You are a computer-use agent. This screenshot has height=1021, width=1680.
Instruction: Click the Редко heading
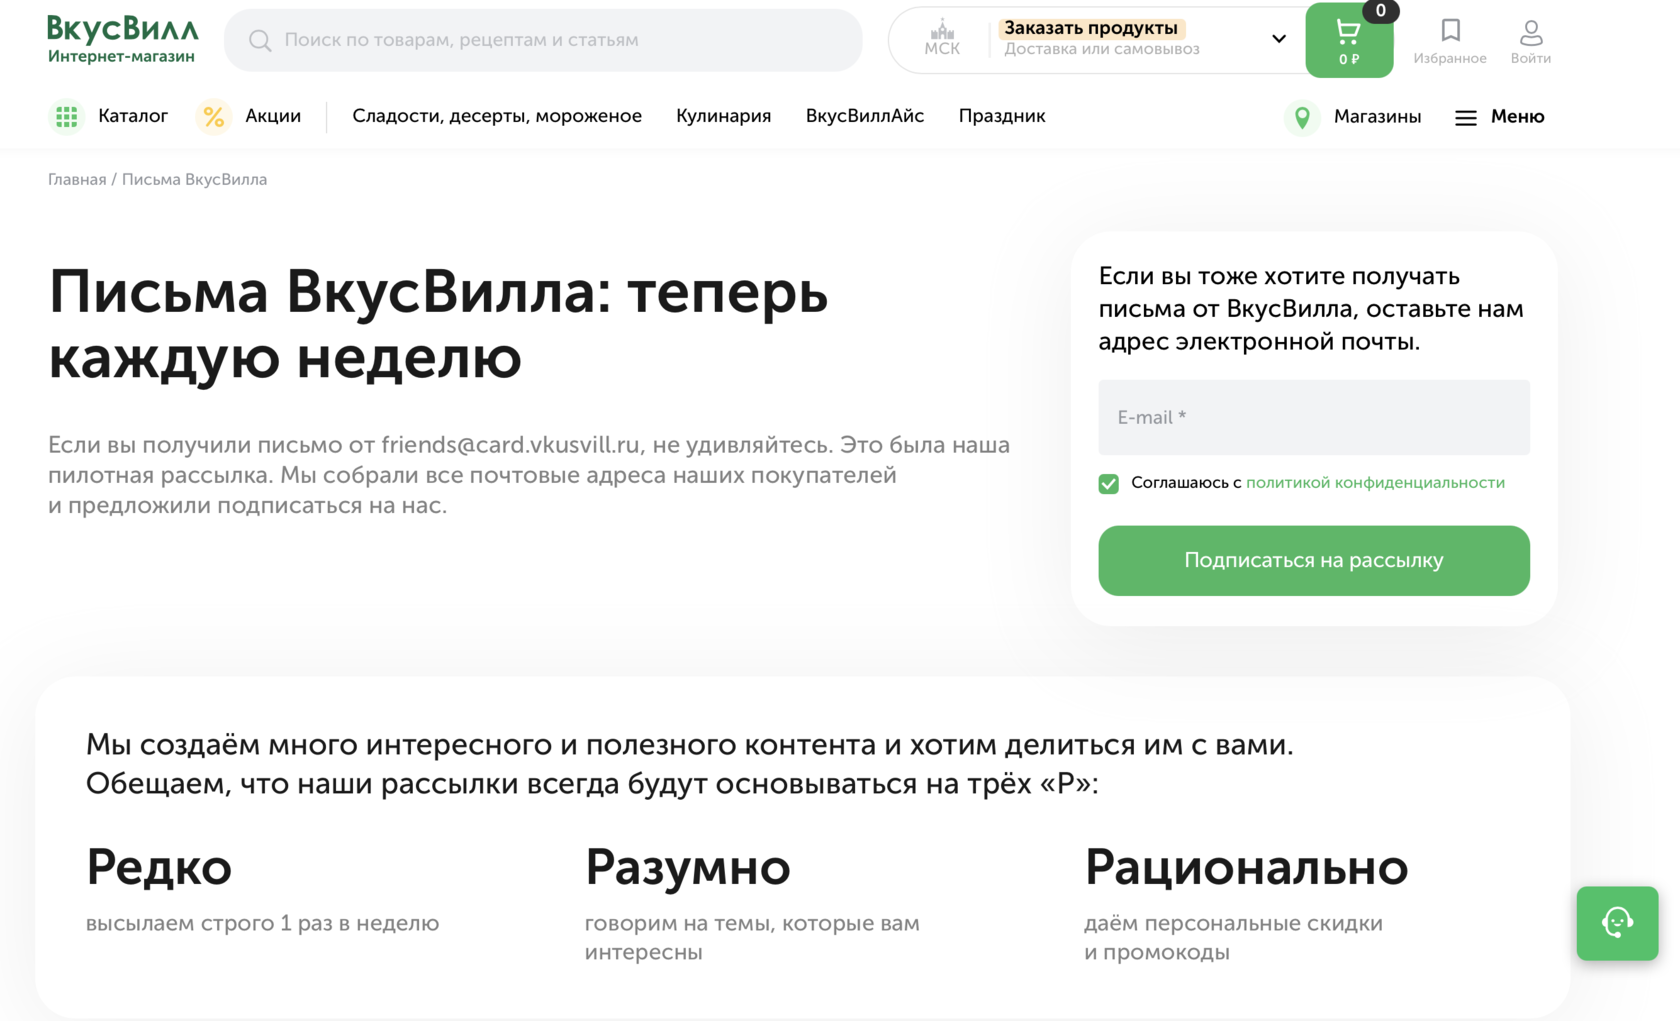159,867
